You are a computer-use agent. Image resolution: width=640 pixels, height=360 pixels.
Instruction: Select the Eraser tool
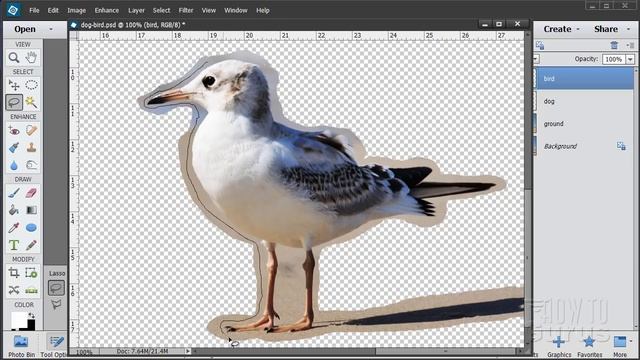click(x=31, y=193)
